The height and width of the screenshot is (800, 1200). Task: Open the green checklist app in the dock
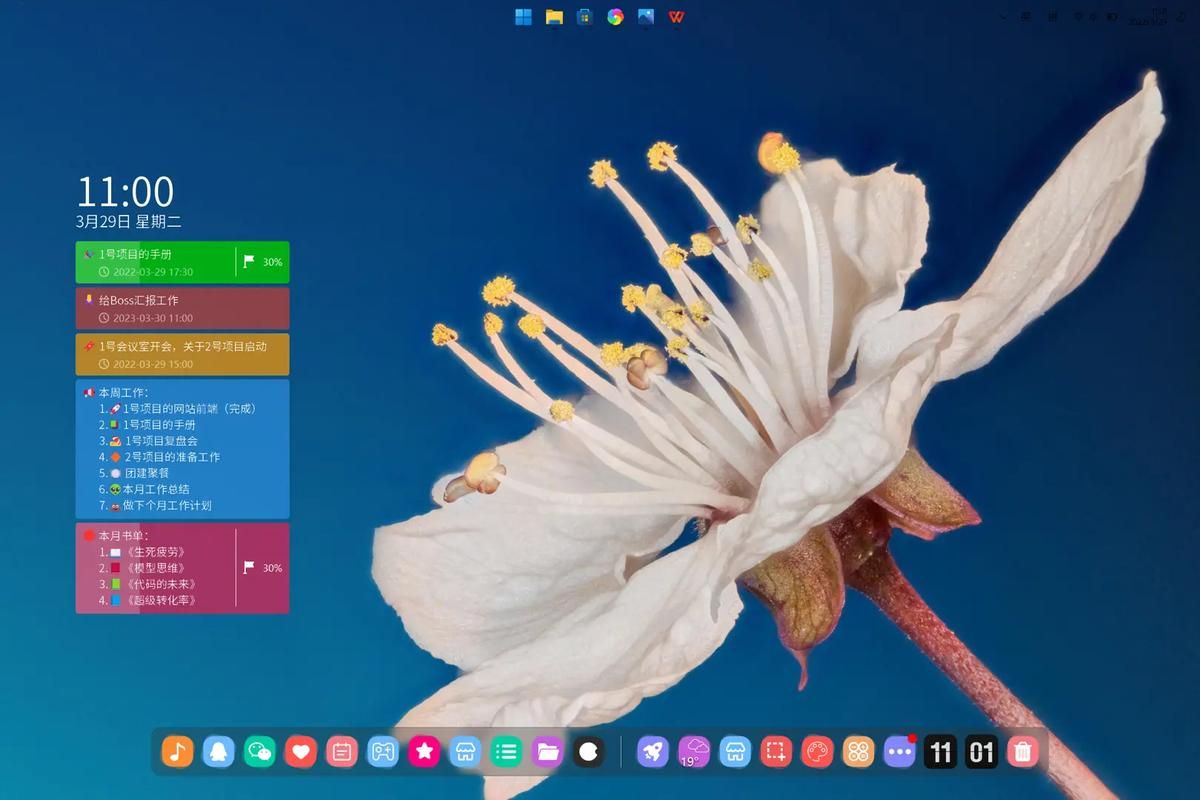[x=506, y=751]
